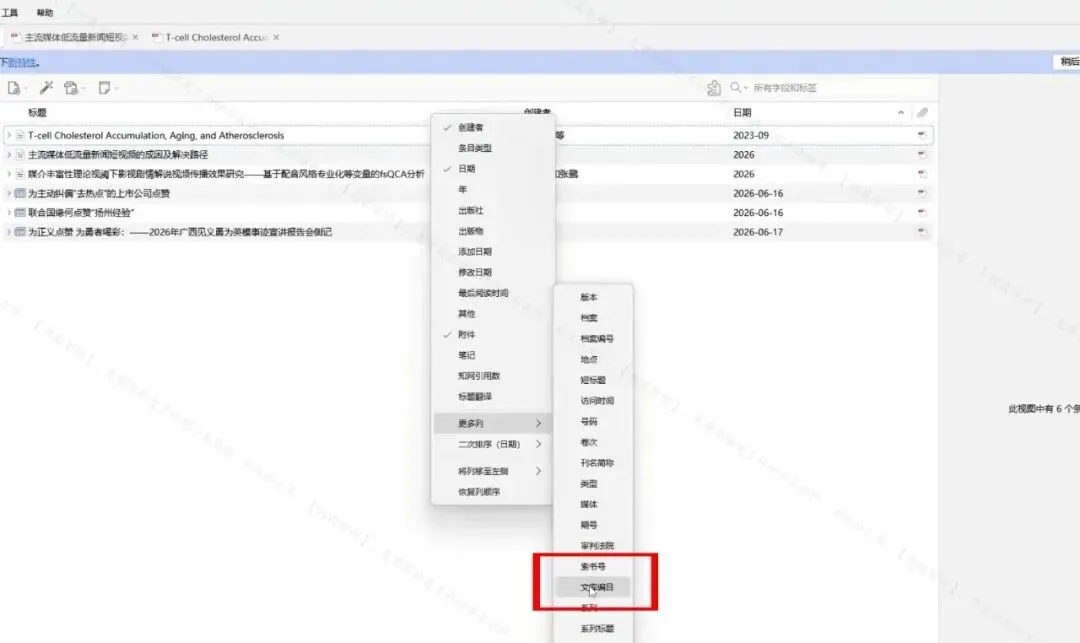The width and height of the screenshot is (1080, 643).
Task: Close the 主流媒体低流量 tab
Action: [135, 37]
